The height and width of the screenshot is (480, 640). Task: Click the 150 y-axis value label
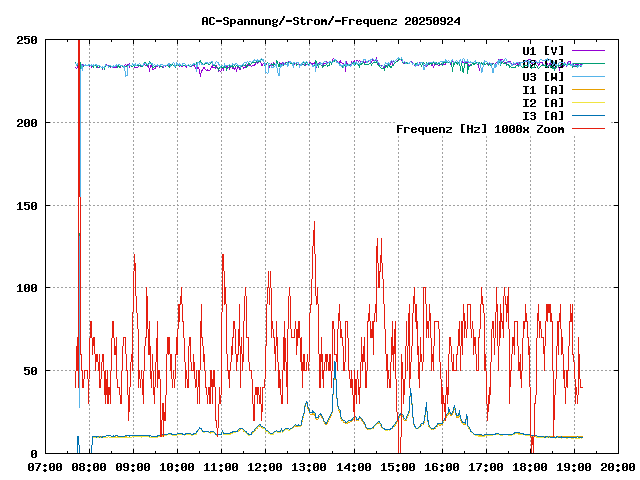click(x=27, y=205)
